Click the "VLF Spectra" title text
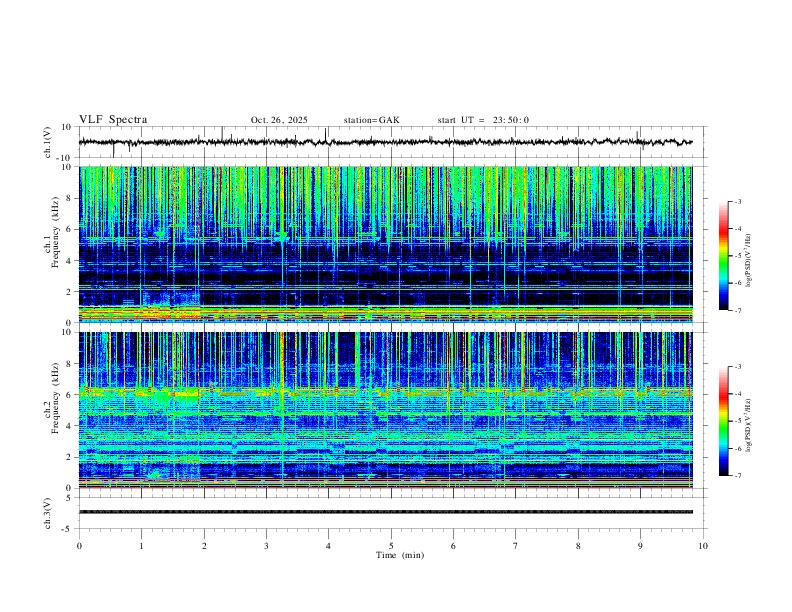 click(113, 119)
